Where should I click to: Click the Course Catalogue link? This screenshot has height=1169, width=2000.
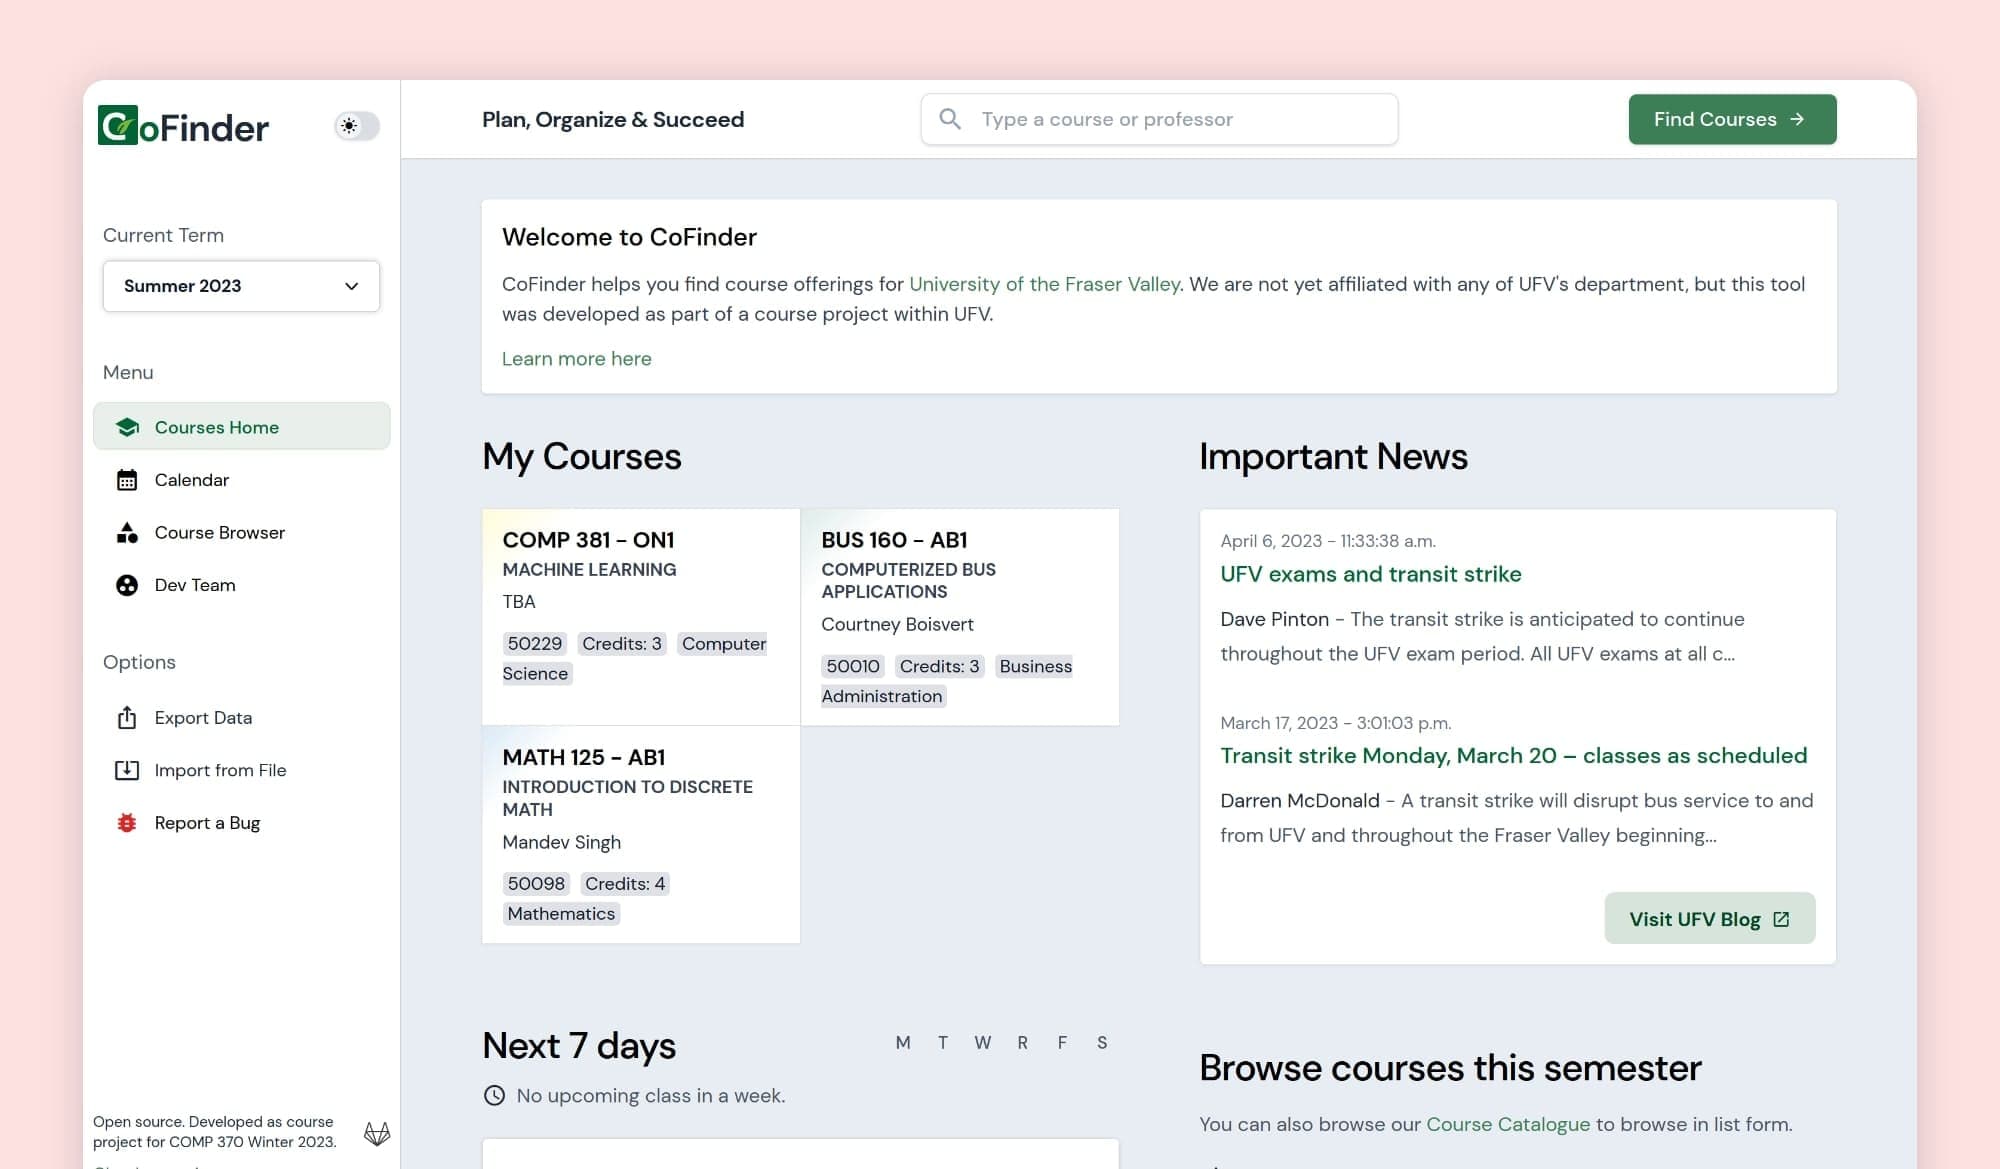[x=1507, y=1124]
